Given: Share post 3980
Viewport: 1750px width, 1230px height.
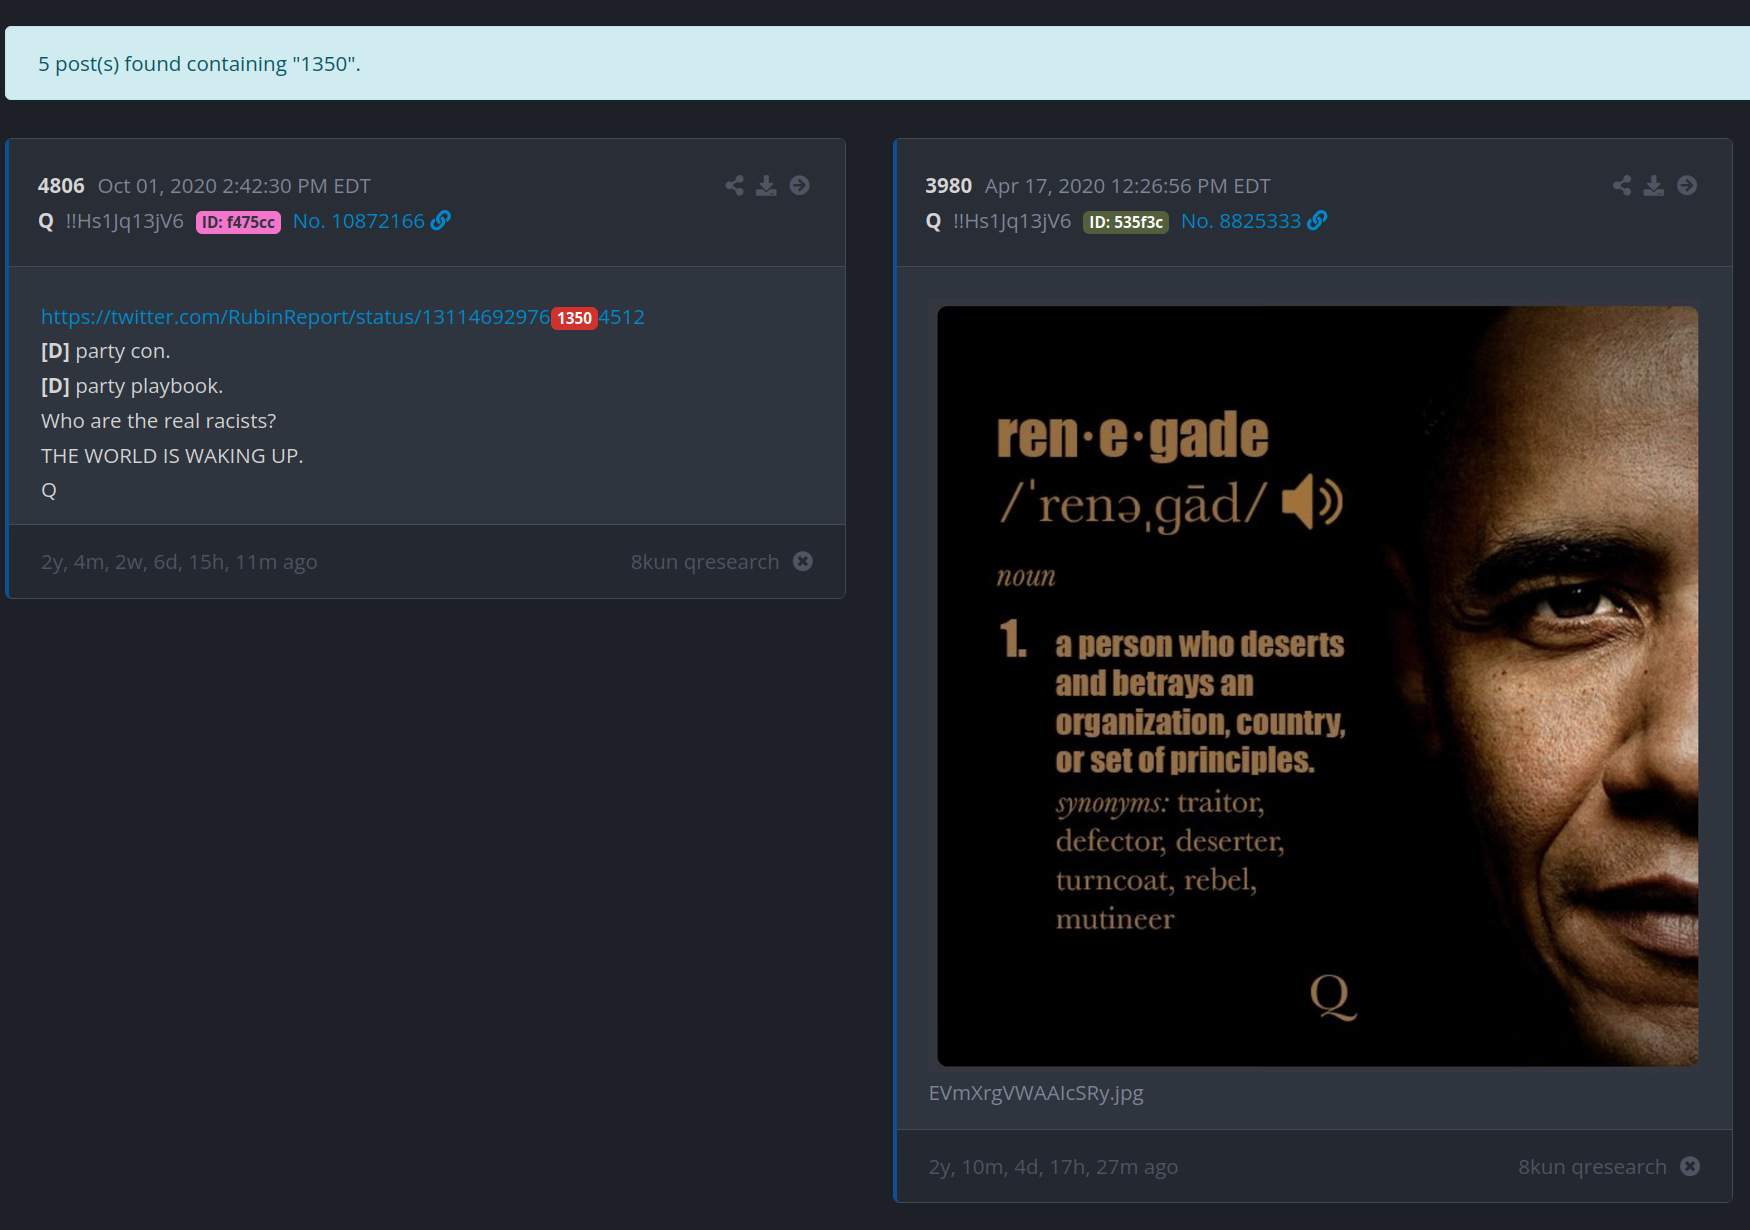Looking at the screenshot, I should (x=1622, y=185).
